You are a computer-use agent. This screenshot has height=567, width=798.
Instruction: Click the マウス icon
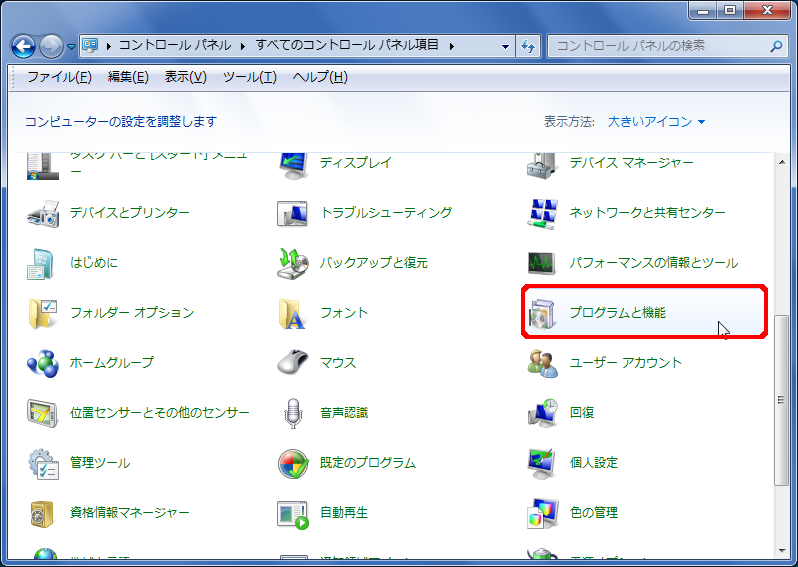tap(292, 363)
